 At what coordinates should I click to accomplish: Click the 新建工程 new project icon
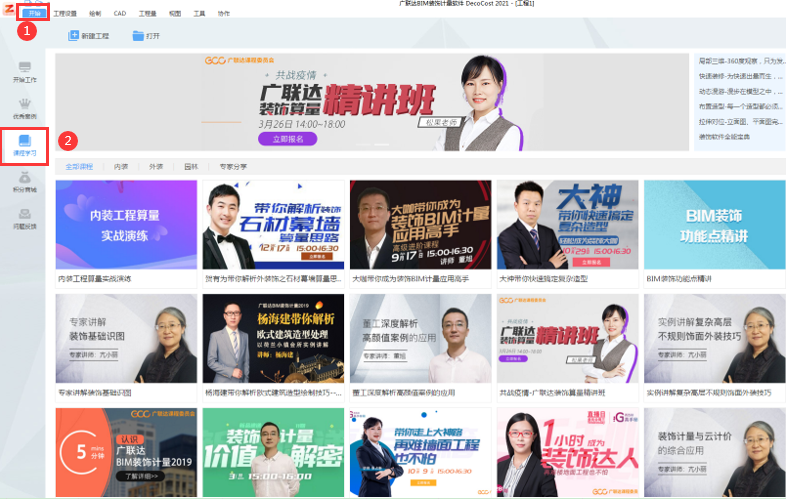point(73,36)
